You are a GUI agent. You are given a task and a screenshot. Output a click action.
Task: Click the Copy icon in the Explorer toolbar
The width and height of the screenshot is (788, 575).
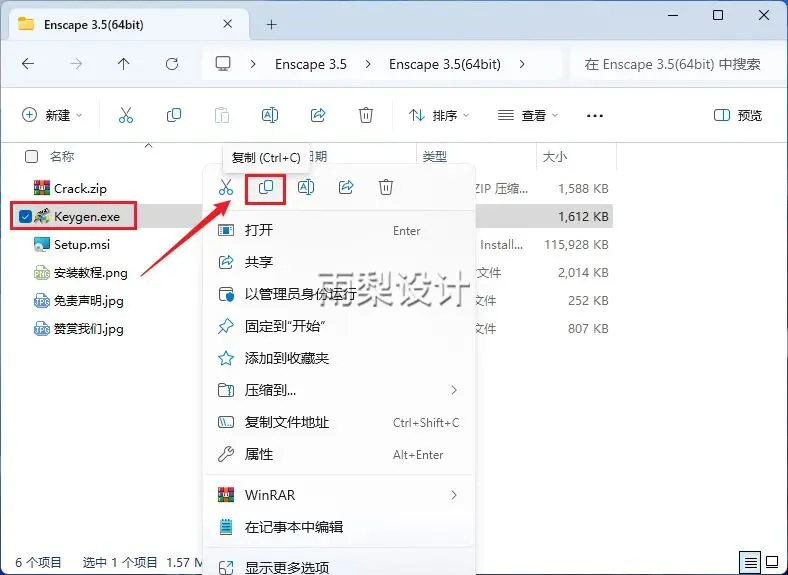point(174,116)
